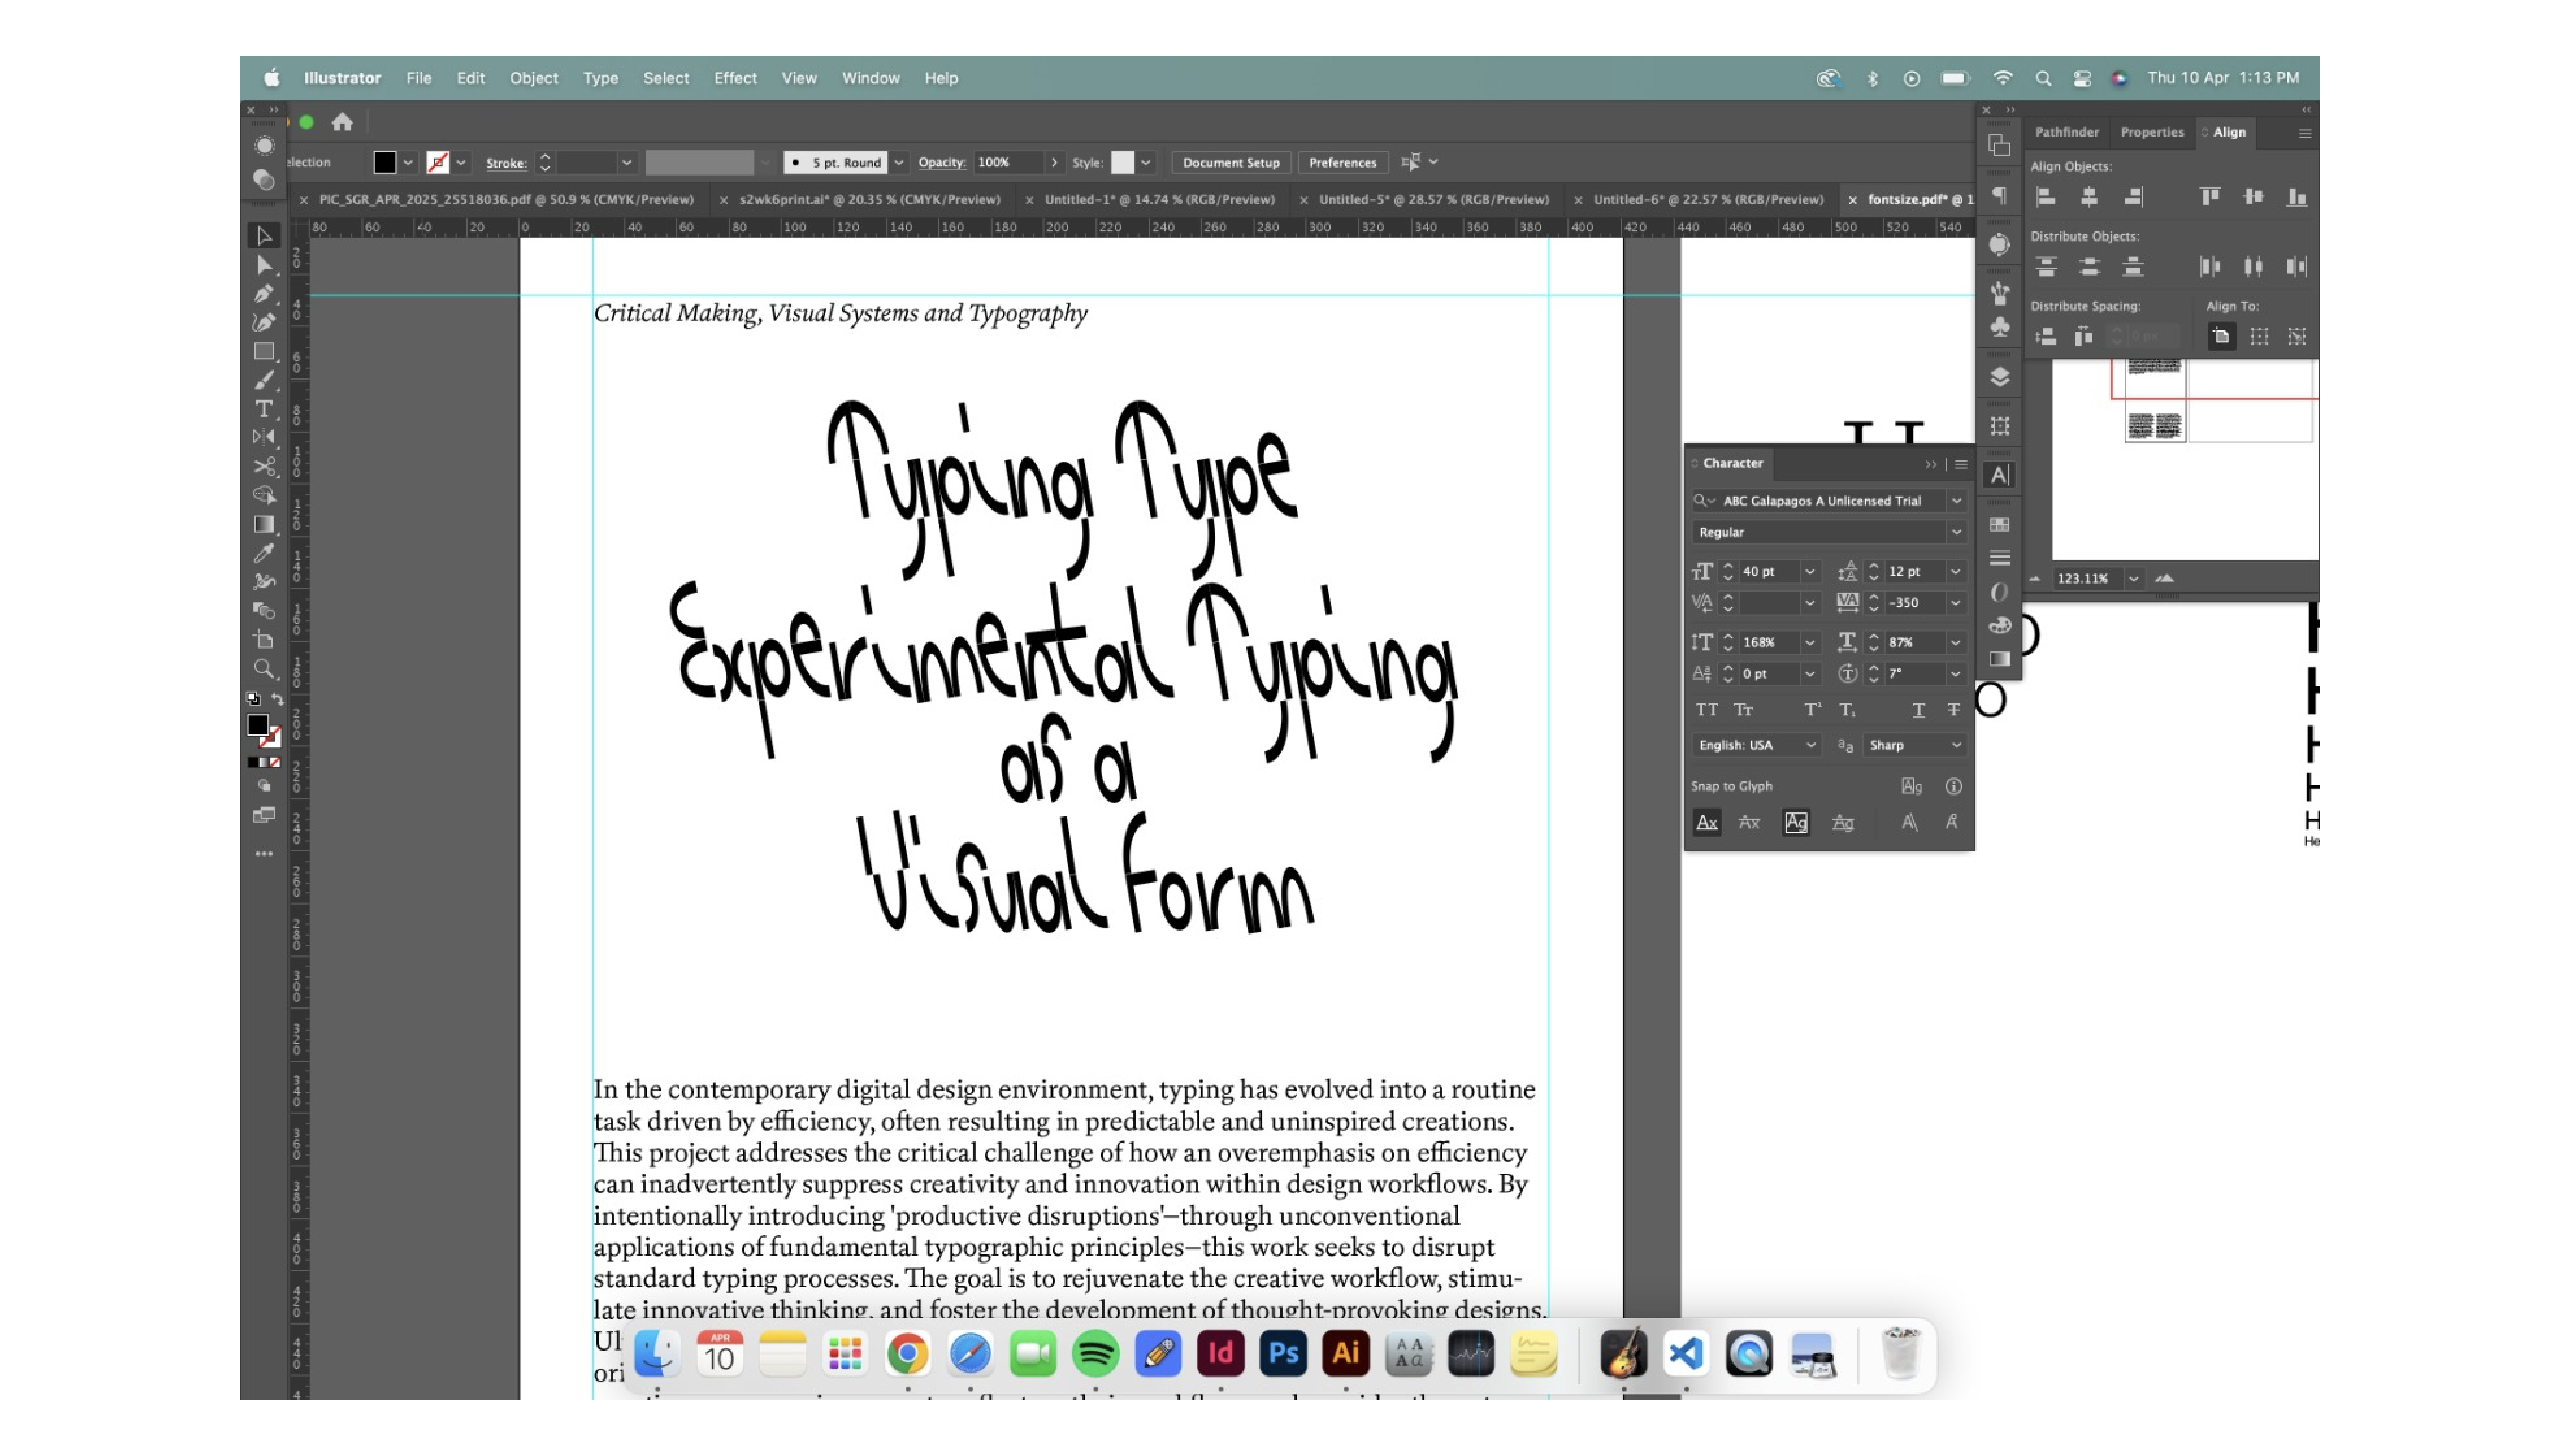Click the Preferences button
Viewport: 2560px width, 1456px height.
coord(1342,162)
